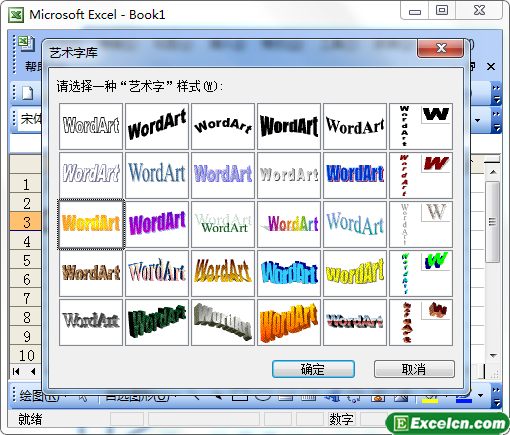Click the yellow fill color swatch
The width and height of the screenshot is (510, 435).
pos(430,399)
